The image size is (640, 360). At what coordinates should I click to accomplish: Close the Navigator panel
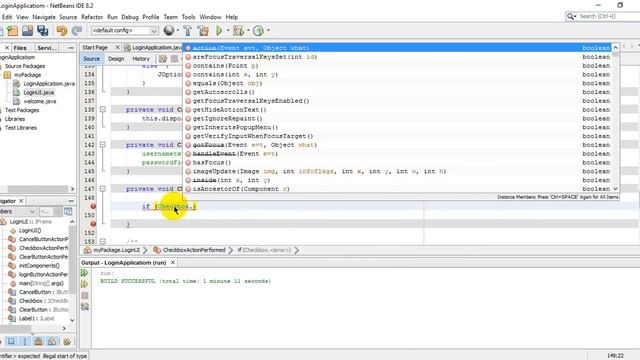point(21,201)
